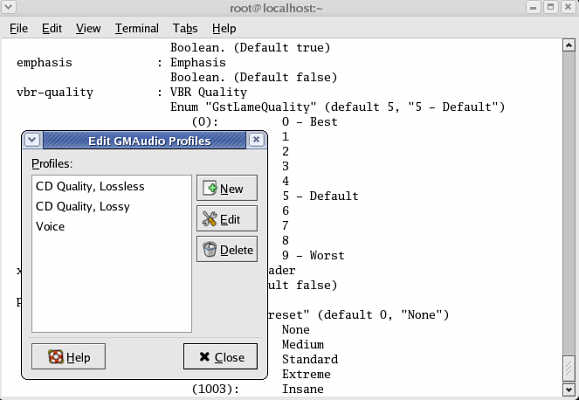Select the CD Quality, Lossy profile
579x400 pixels.
point(112,206)
